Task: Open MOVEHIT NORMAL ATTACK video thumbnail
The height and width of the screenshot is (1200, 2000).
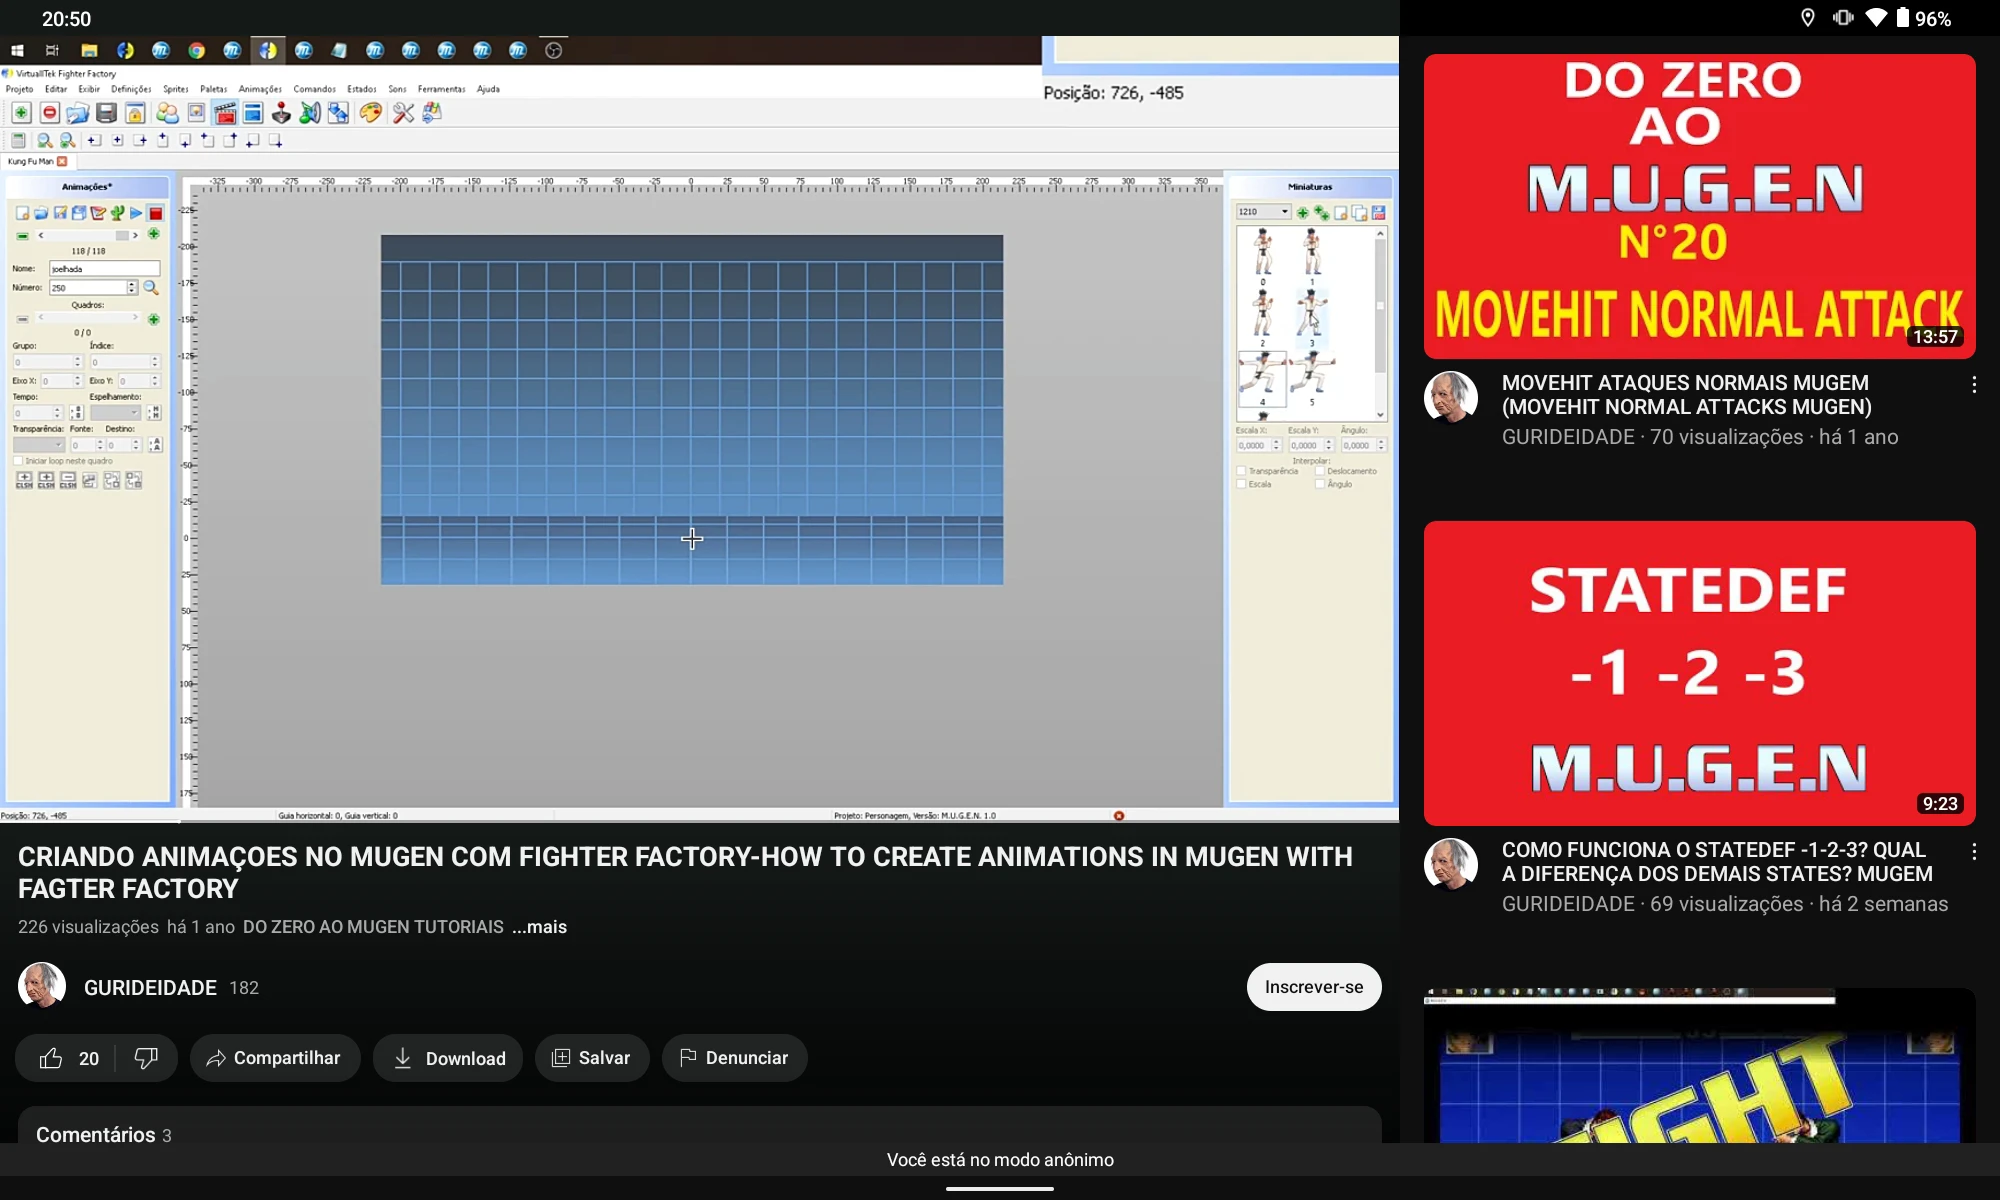Action: click(1699, 206)
